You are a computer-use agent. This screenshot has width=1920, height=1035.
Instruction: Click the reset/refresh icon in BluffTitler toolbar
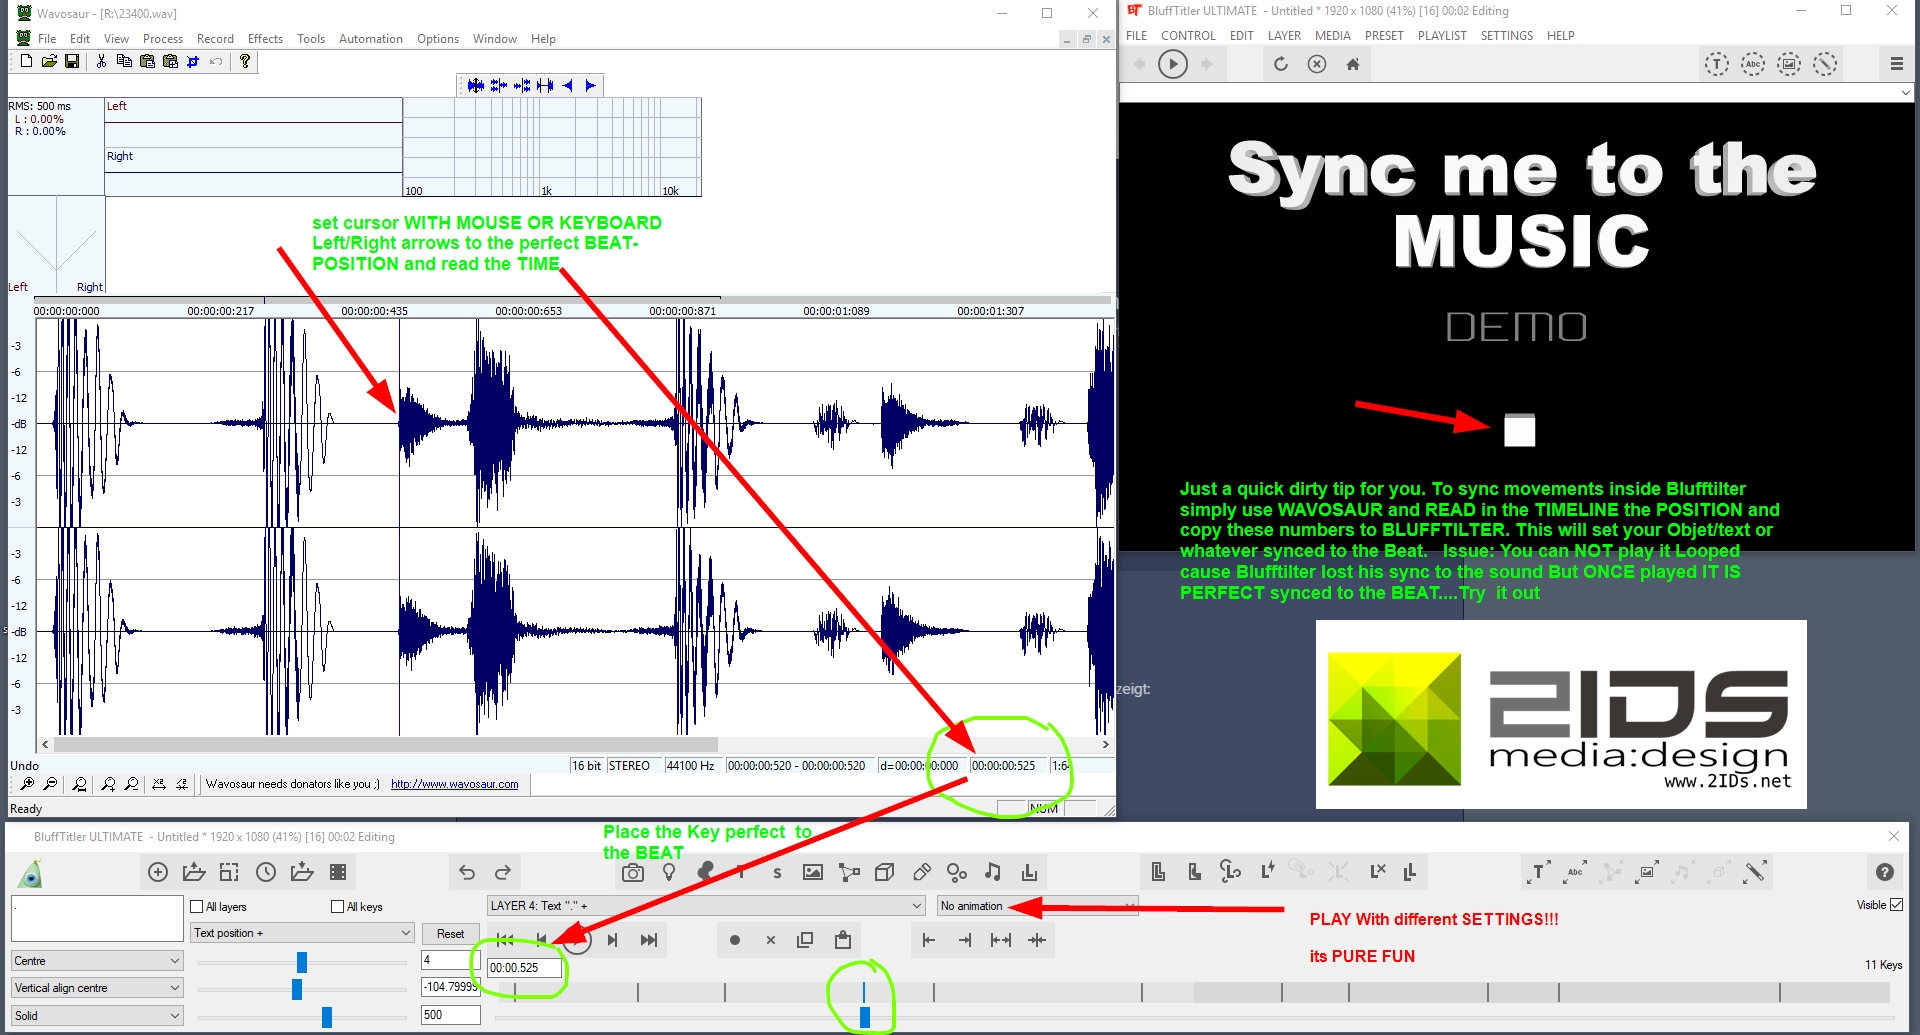click(1281, 64)
